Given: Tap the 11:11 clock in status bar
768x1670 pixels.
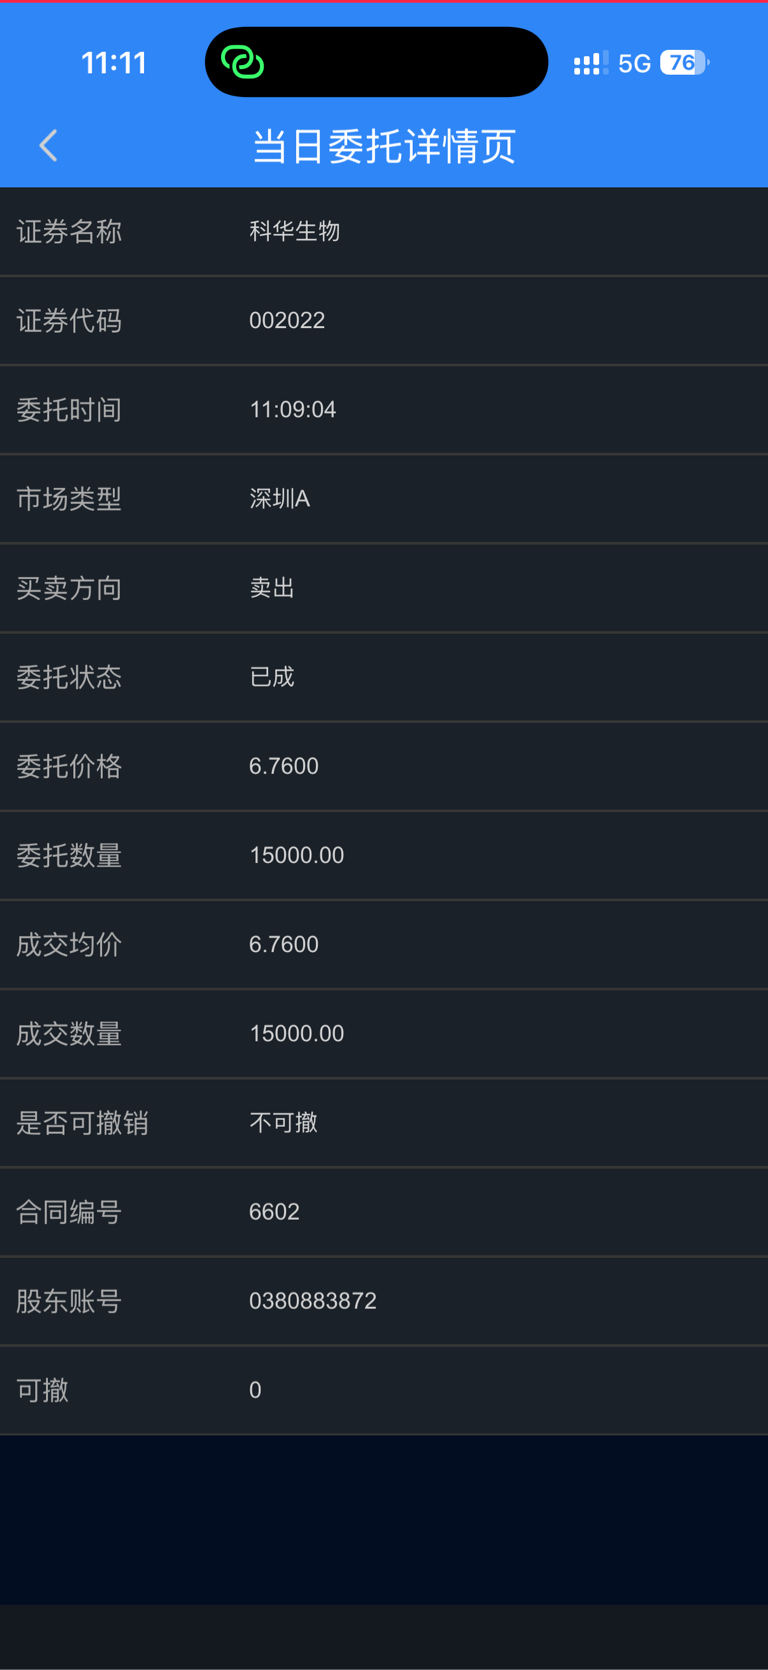Looking at the screenshot, I should [x=114, y=63].
